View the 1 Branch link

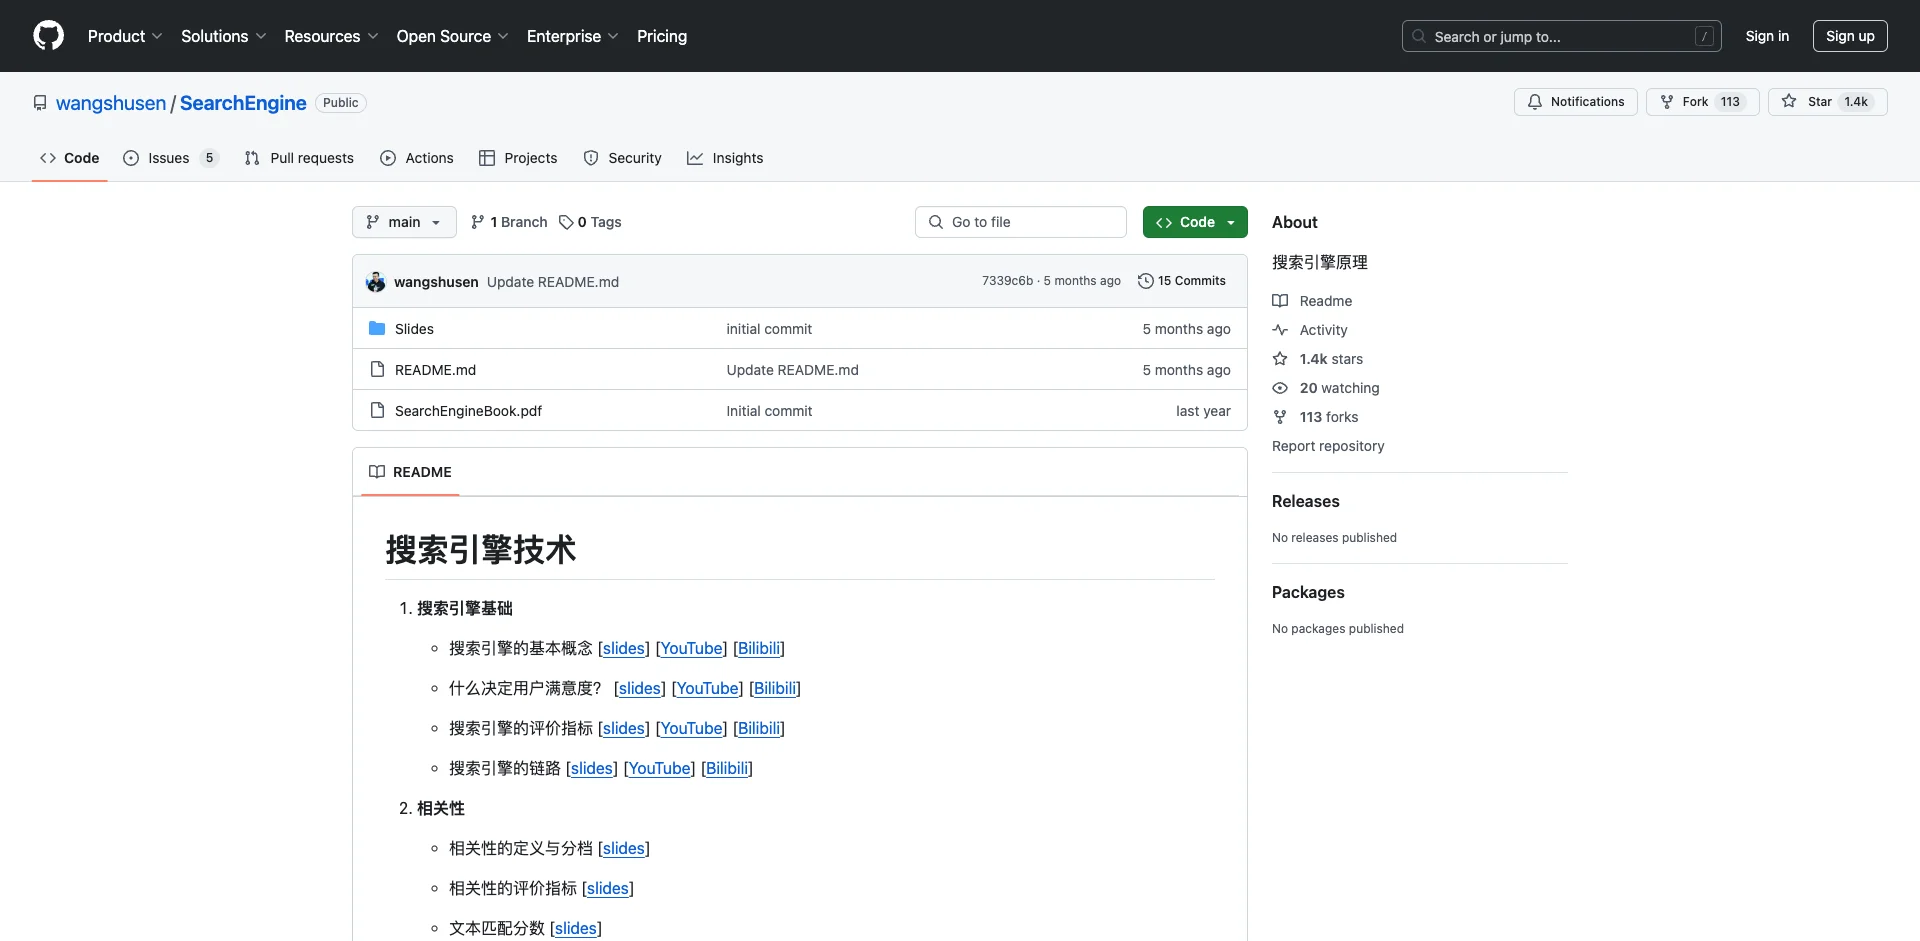pyautogui.click(x=509, y=222)
